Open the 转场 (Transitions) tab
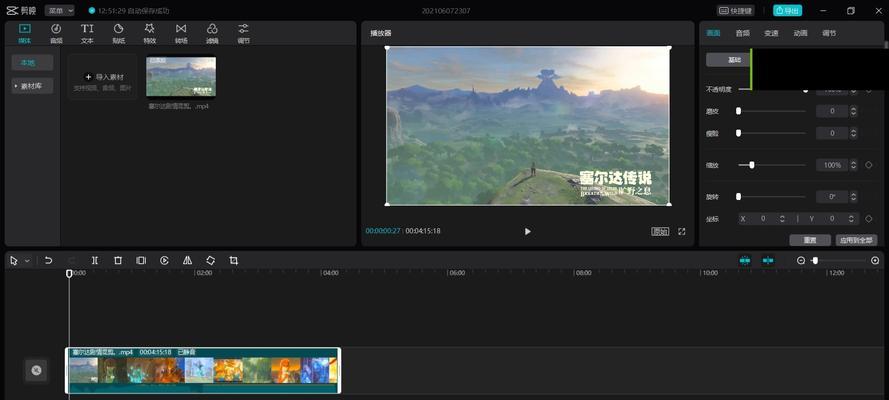Image resolution: width=889 pixels, height=400 pixels. tap(181, 33)
